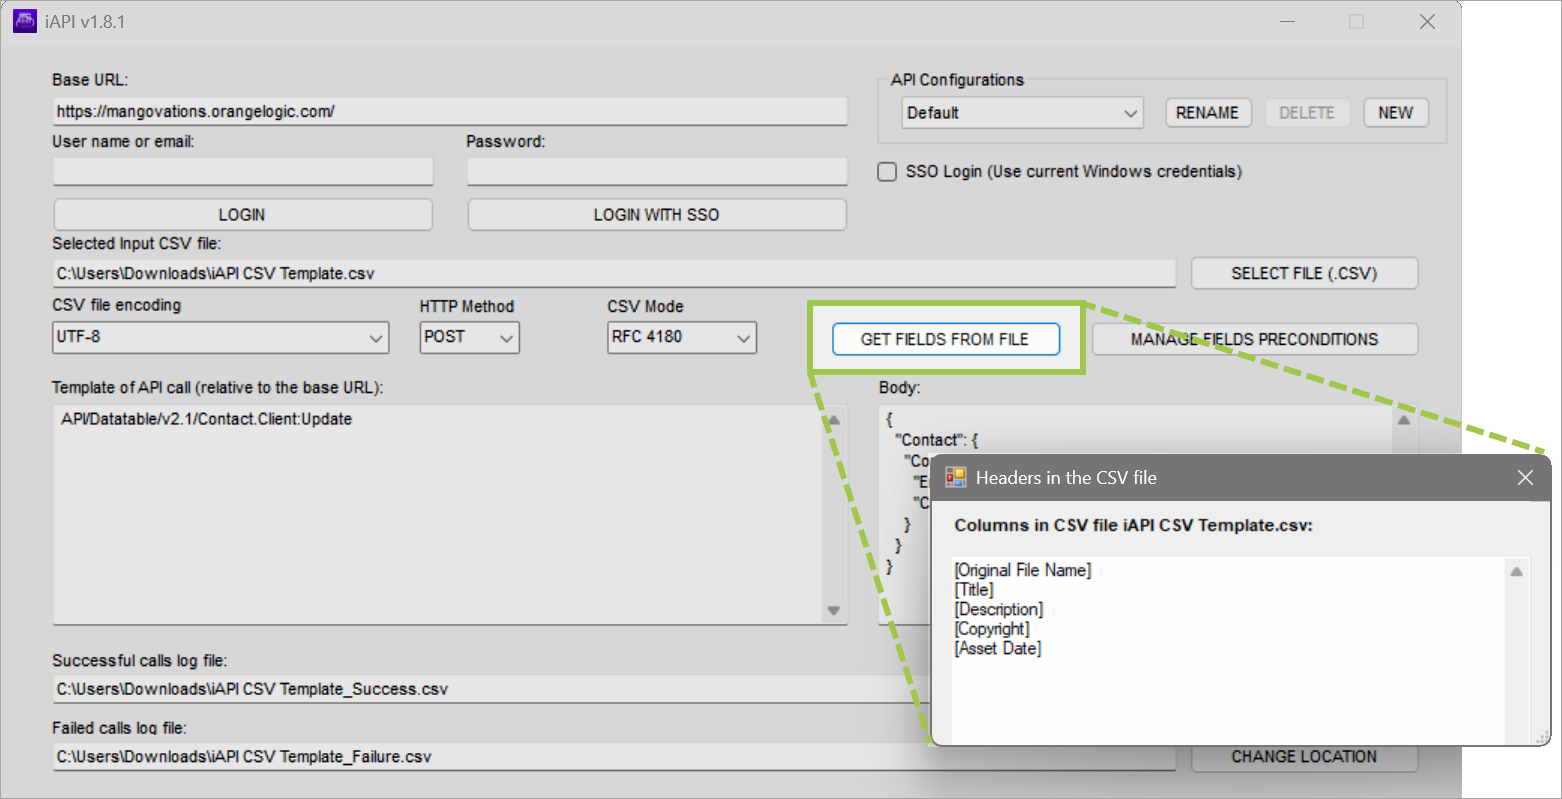Open MANAGE FIELDS PRECONDITIONS
This screenshot has height=799, width=1562.
point(1255,339)
